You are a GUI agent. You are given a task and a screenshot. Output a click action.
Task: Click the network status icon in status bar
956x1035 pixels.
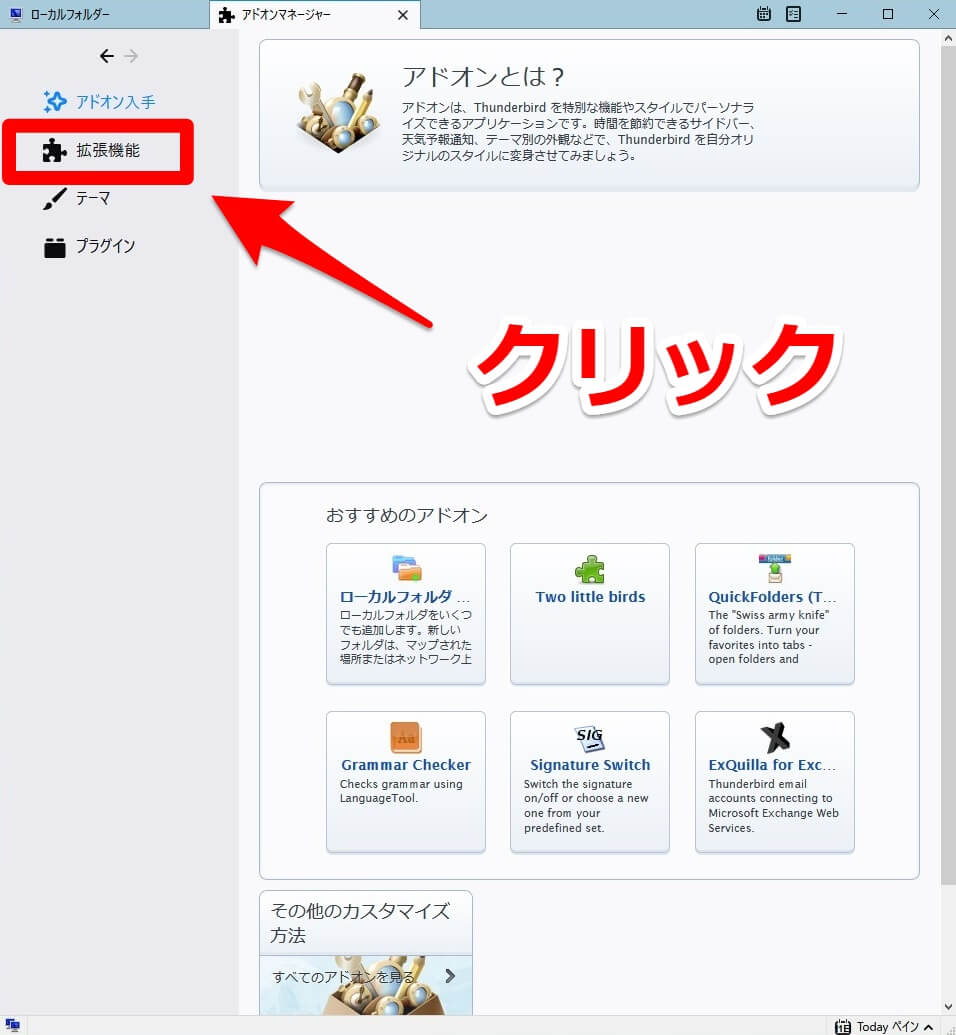pos(13,1025)
